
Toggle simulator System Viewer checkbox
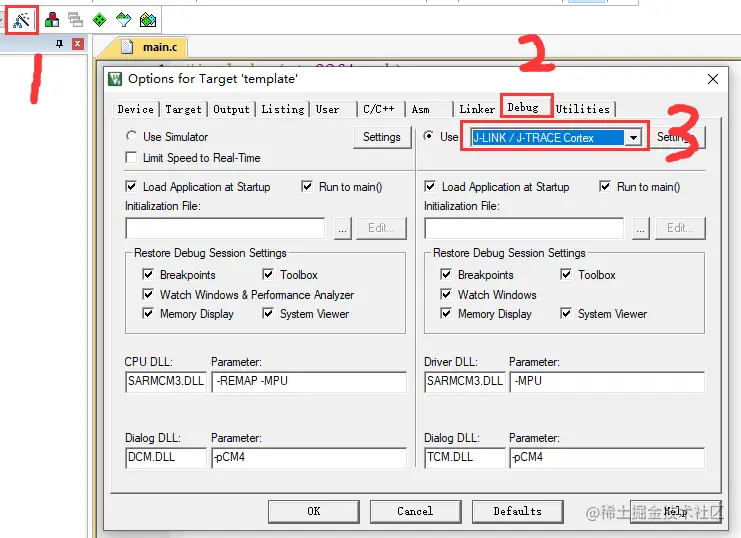coord(268,313)
